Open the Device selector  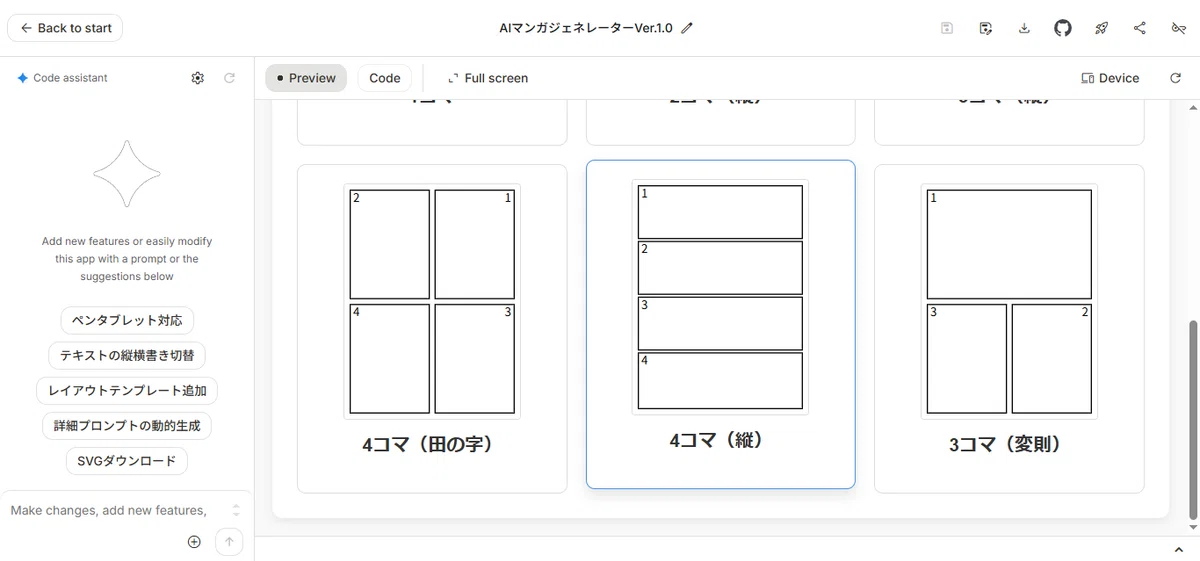[x=1110, y=78]
